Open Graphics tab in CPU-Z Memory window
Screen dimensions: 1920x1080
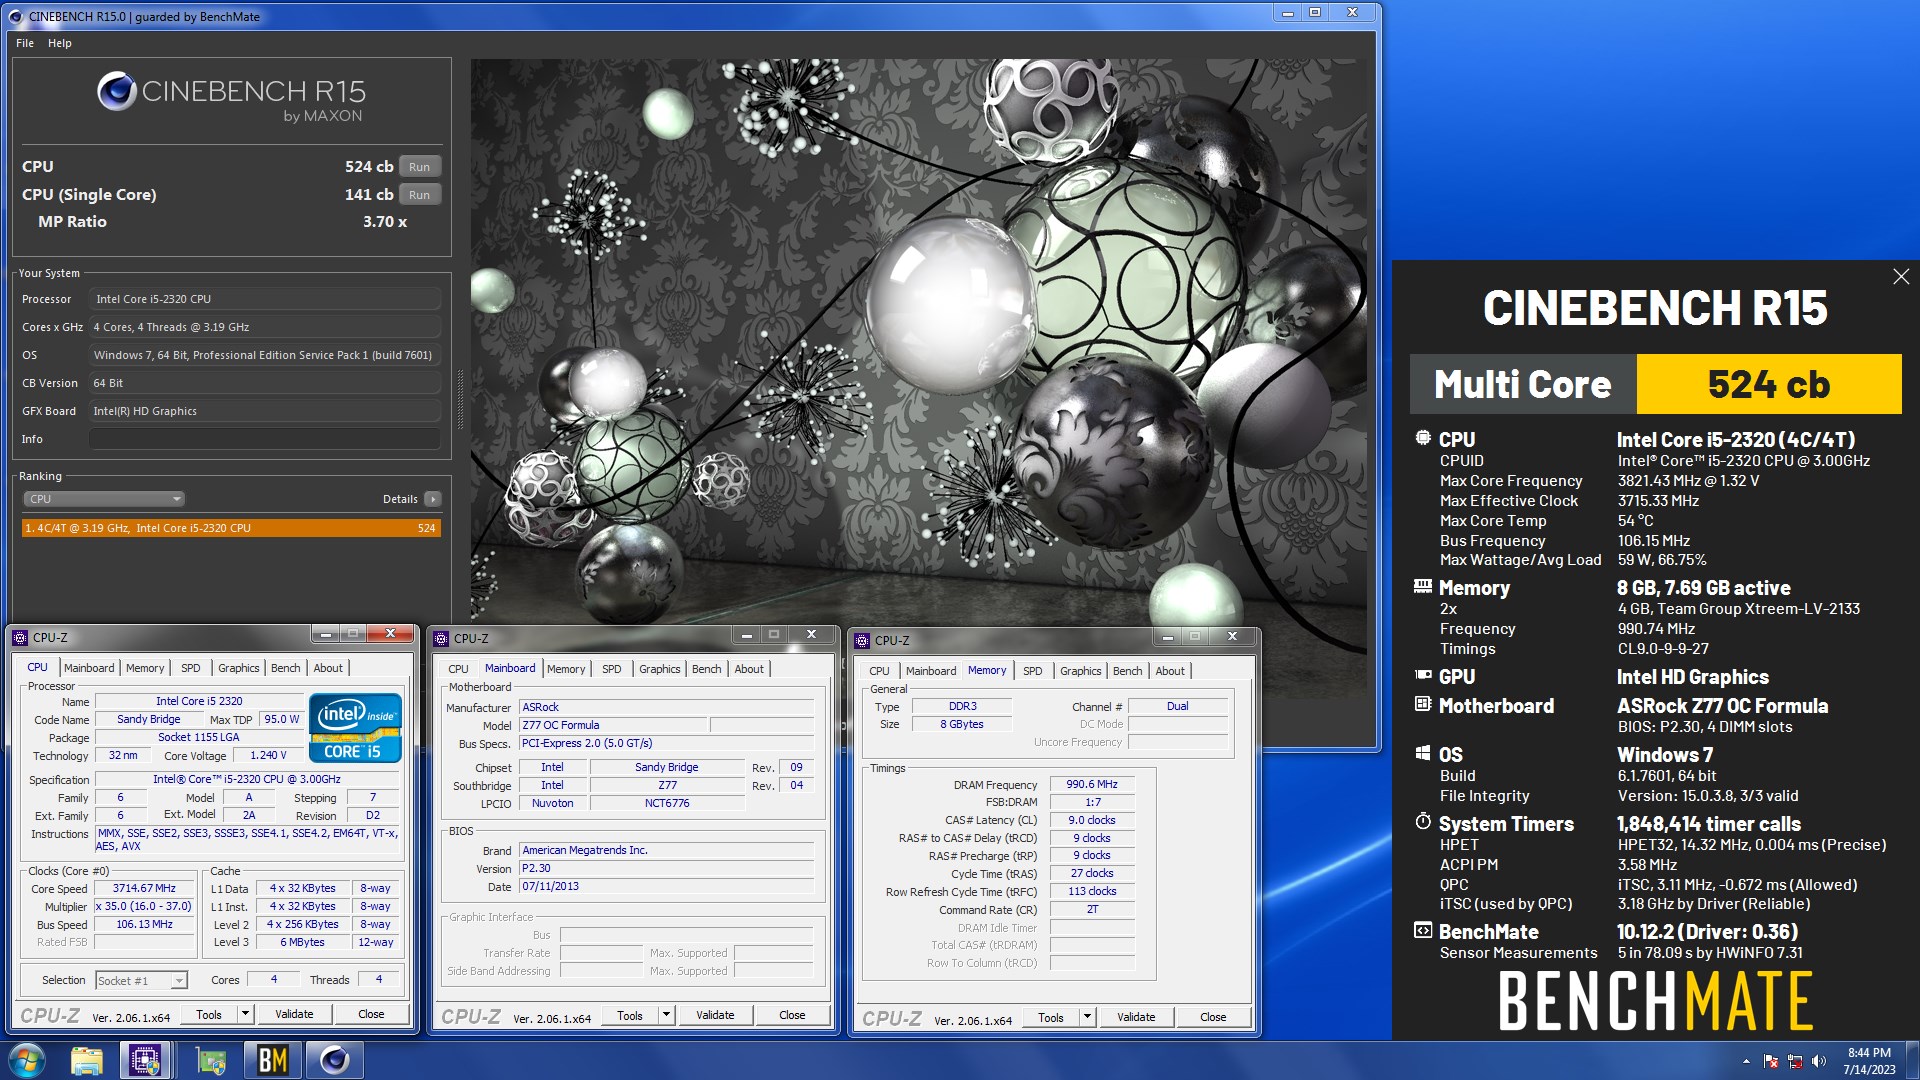tap(1081, 671)
